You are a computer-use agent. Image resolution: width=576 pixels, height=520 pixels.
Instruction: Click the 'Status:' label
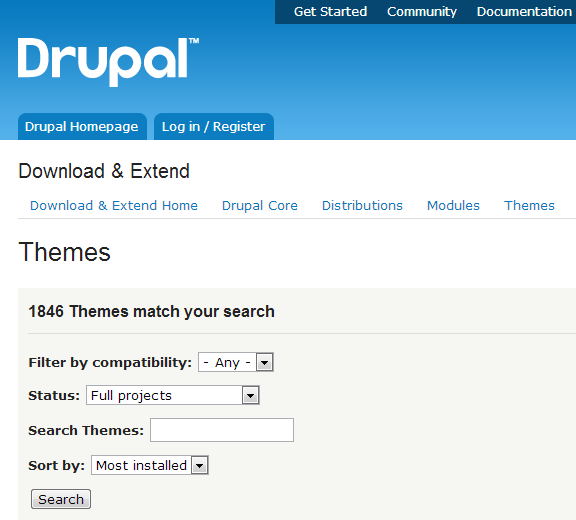(54, 396)
